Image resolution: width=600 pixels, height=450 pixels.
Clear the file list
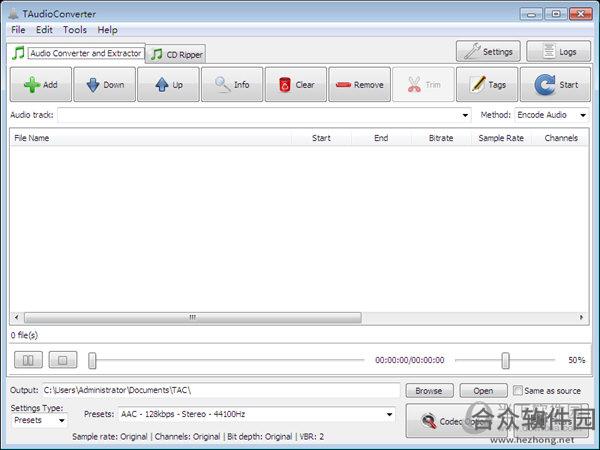296,85
